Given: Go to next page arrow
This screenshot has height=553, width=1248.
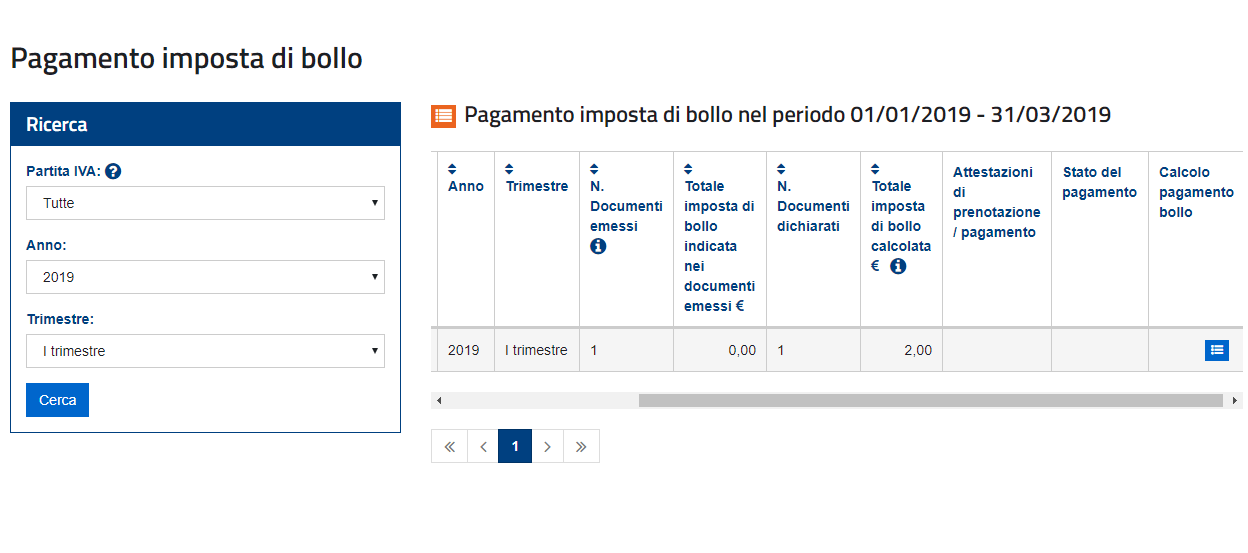Looking at the screenshot, I should pyautogui.click(x=548, y=447).
